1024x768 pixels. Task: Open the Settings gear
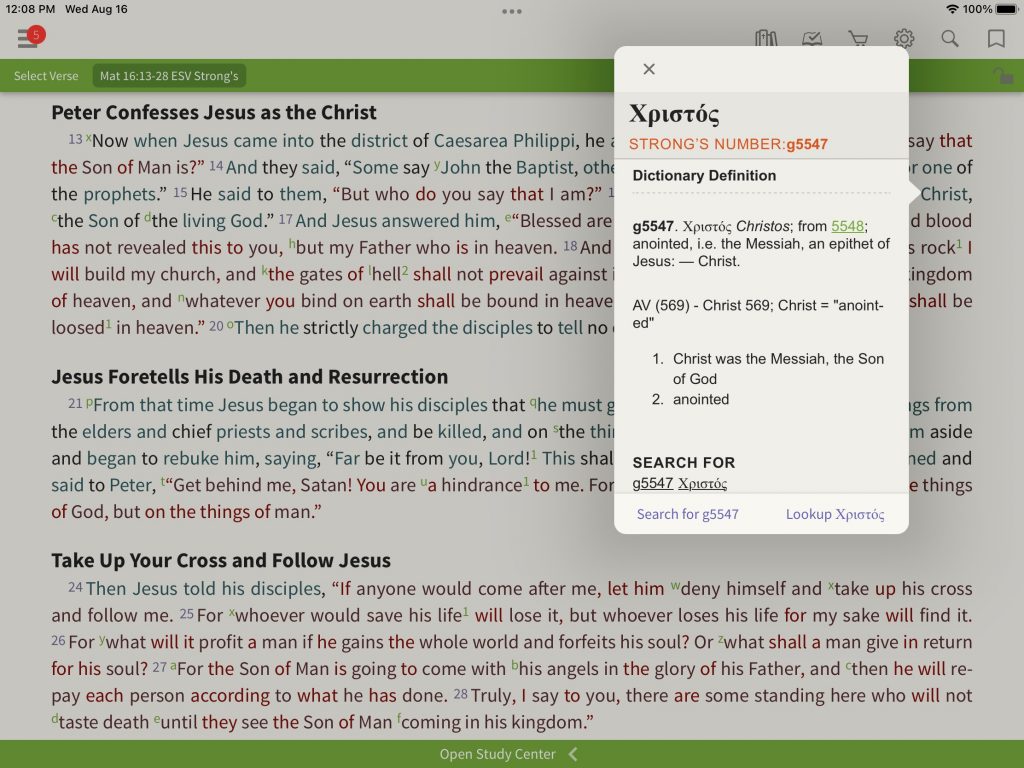pos(904,39)
